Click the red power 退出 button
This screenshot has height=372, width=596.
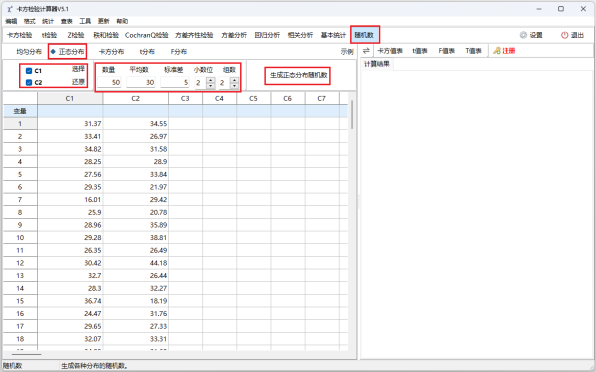click(x=572, y=35)
